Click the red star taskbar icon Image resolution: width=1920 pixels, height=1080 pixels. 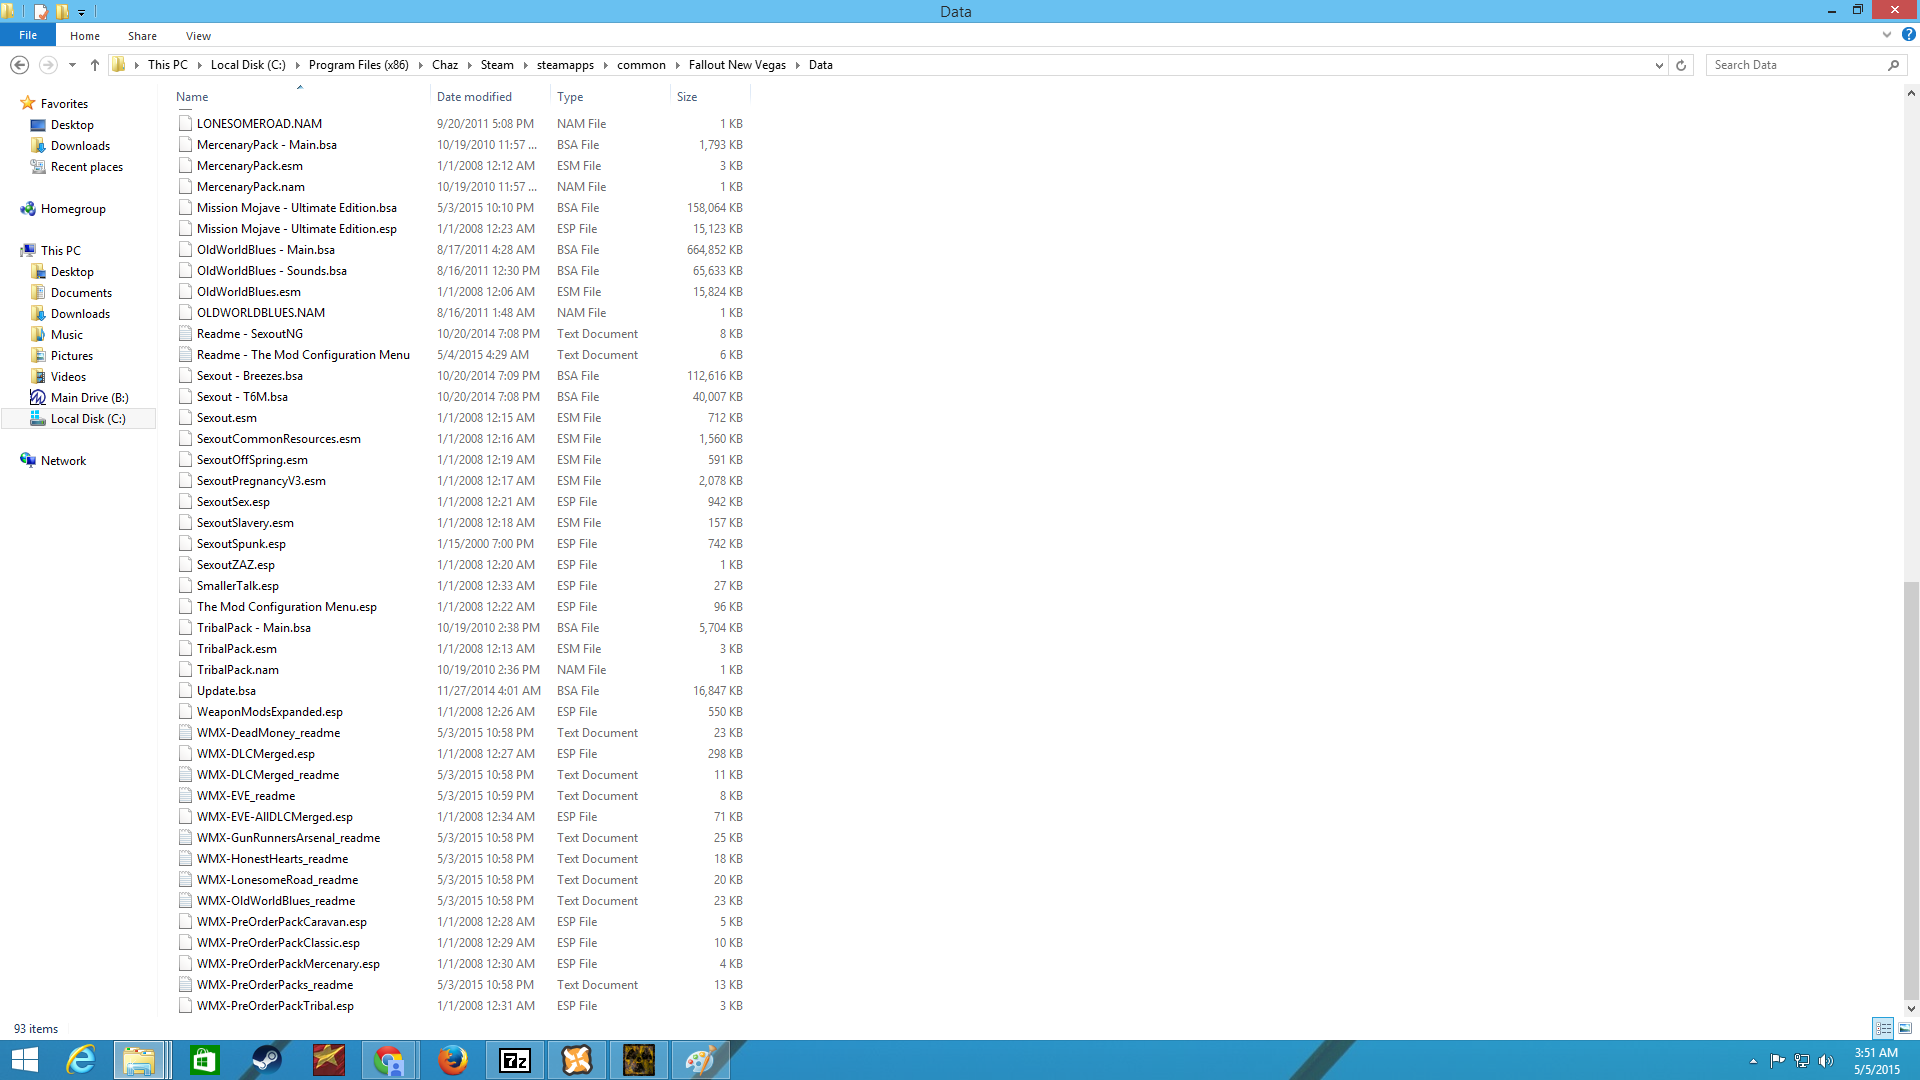pos(328,1060)
